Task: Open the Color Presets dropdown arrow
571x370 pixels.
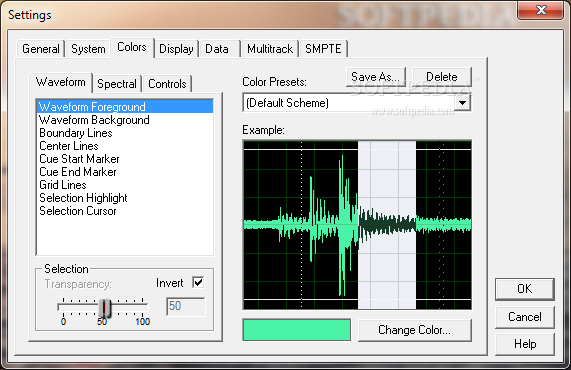Action: pos(462,103)
